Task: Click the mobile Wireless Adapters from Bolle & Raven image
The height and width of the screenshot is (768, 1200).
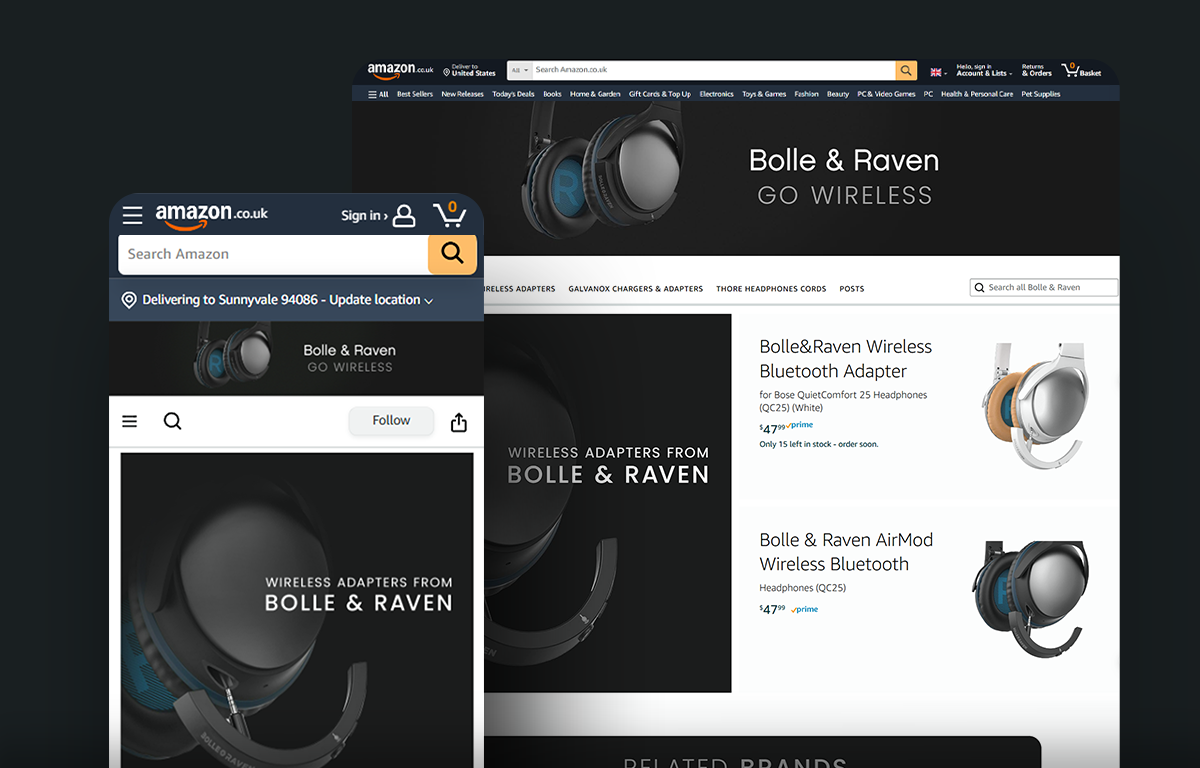Action: click(297, 610)
